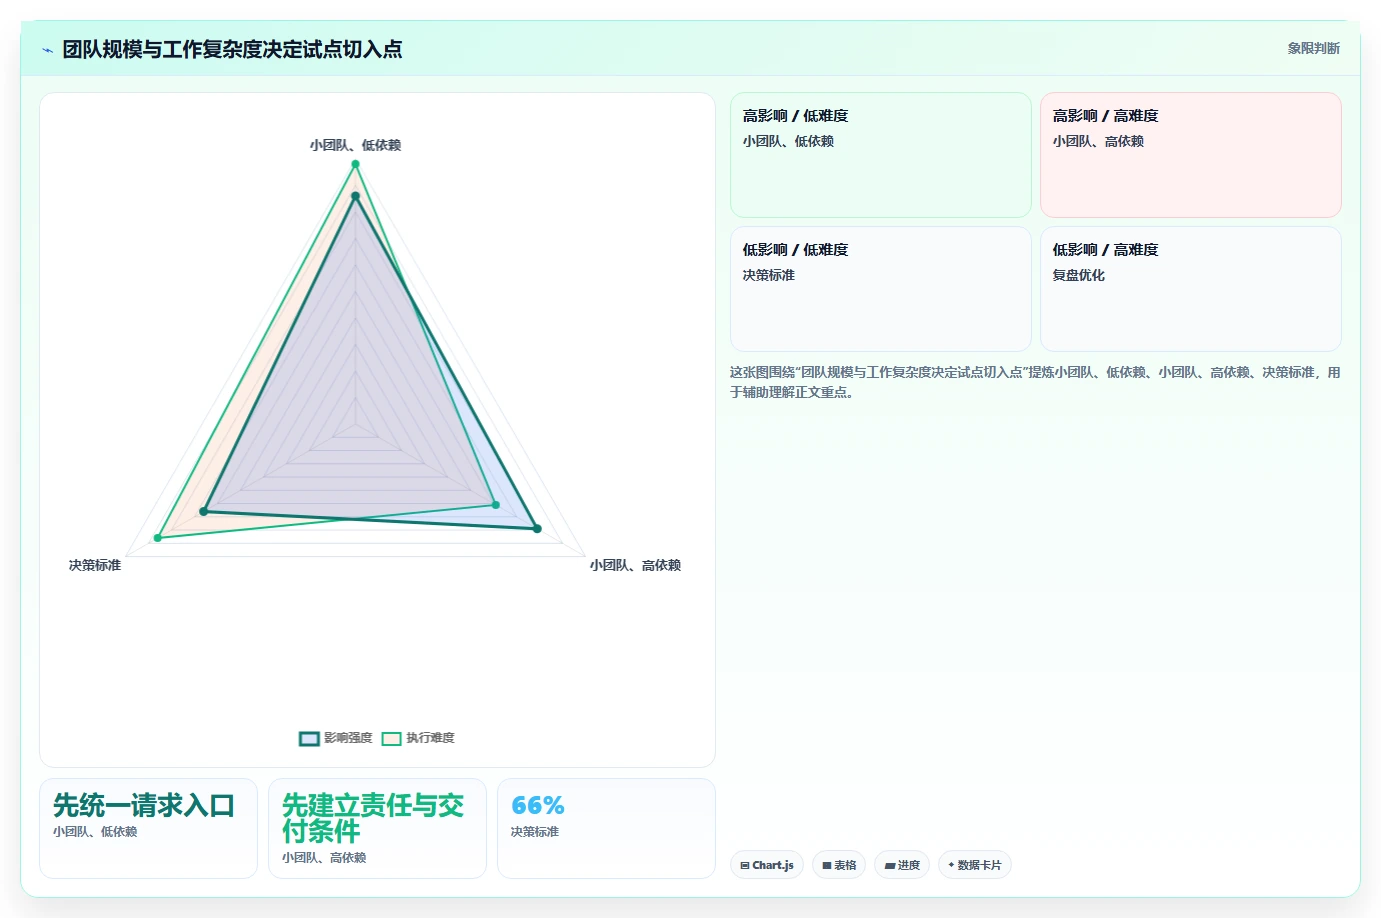The width and height of the screenshot is (1381, 918).
Task: Click 决策标准 inside the 低影响 / 低难度 card
Action: pyautogui.click(x=768, y=275)
